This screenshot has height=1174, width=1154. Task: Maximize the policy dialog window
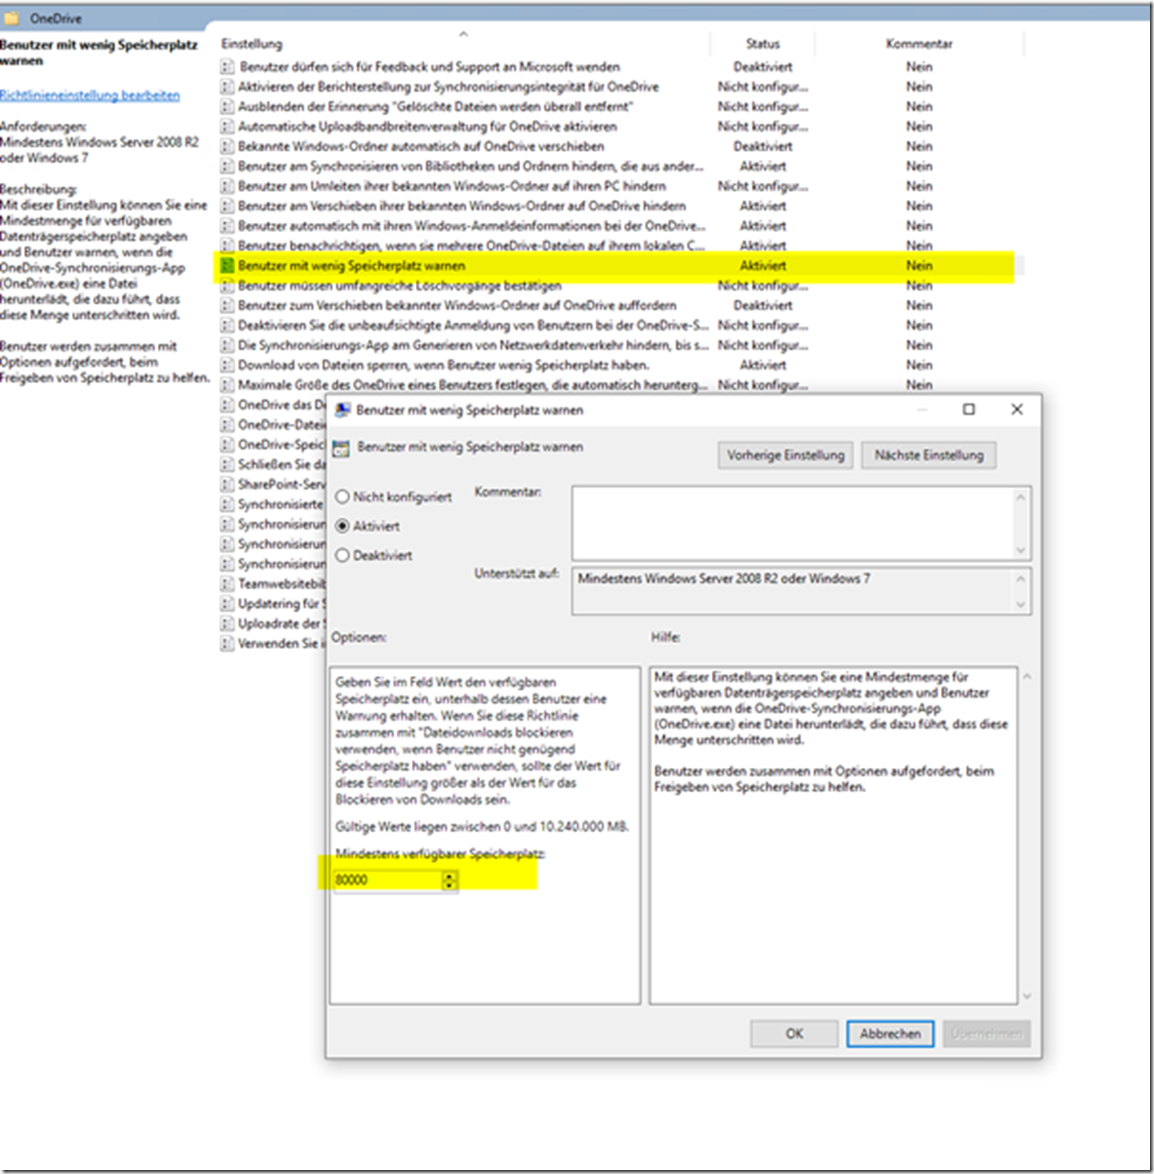point(968,409)
